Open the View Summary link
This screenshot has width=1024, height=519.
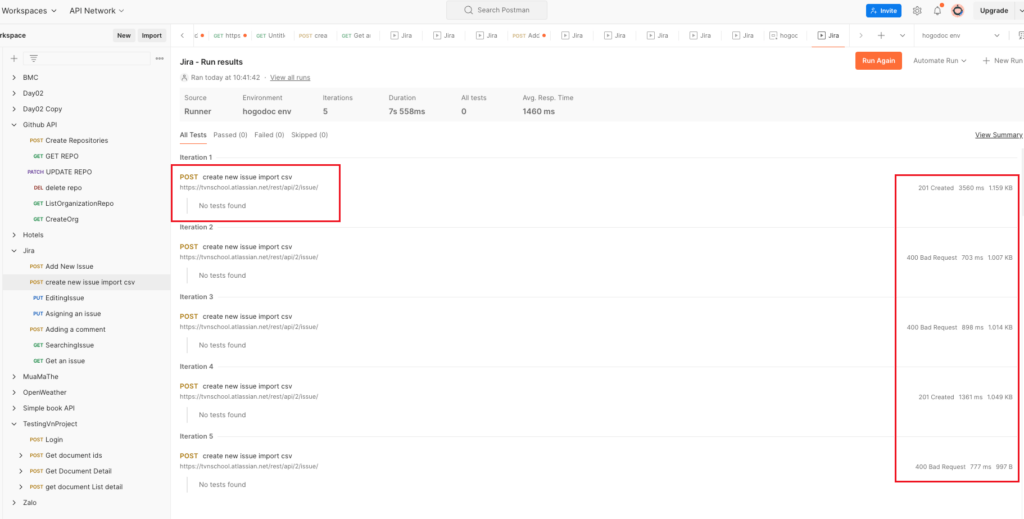tap(999, 135)
